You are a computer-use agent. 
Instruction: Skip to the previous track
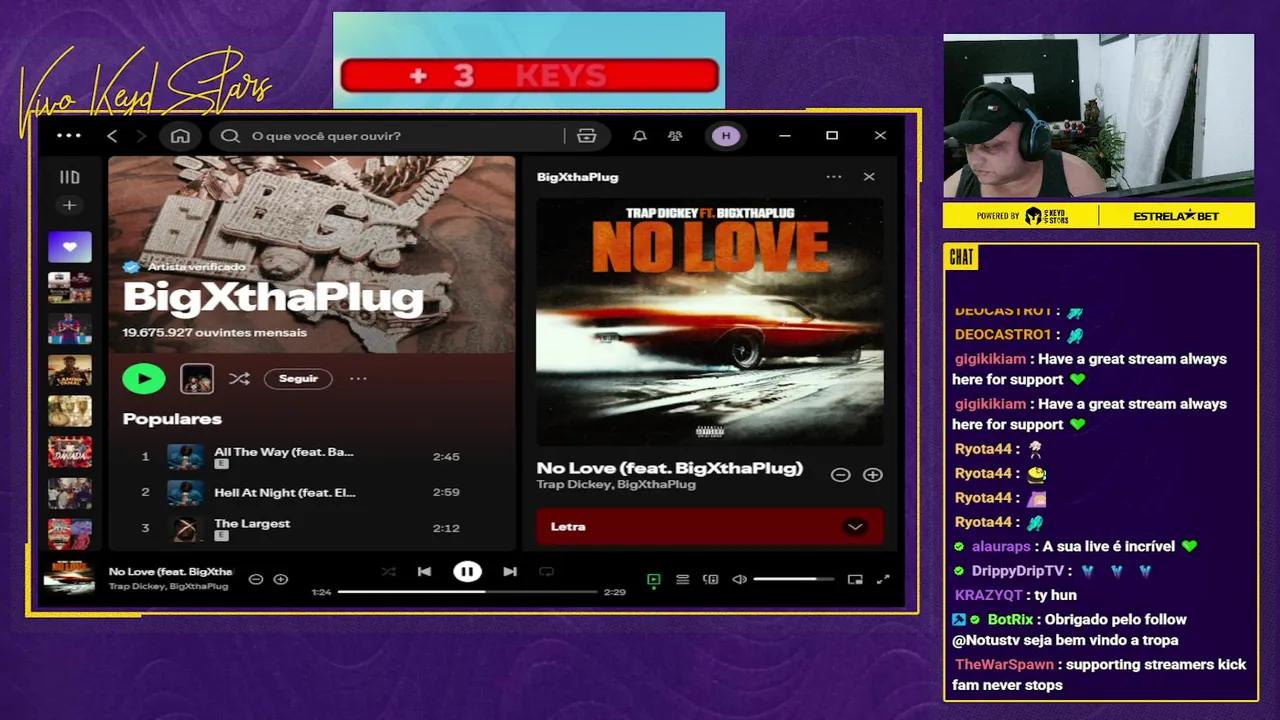(x=424, y=572)
